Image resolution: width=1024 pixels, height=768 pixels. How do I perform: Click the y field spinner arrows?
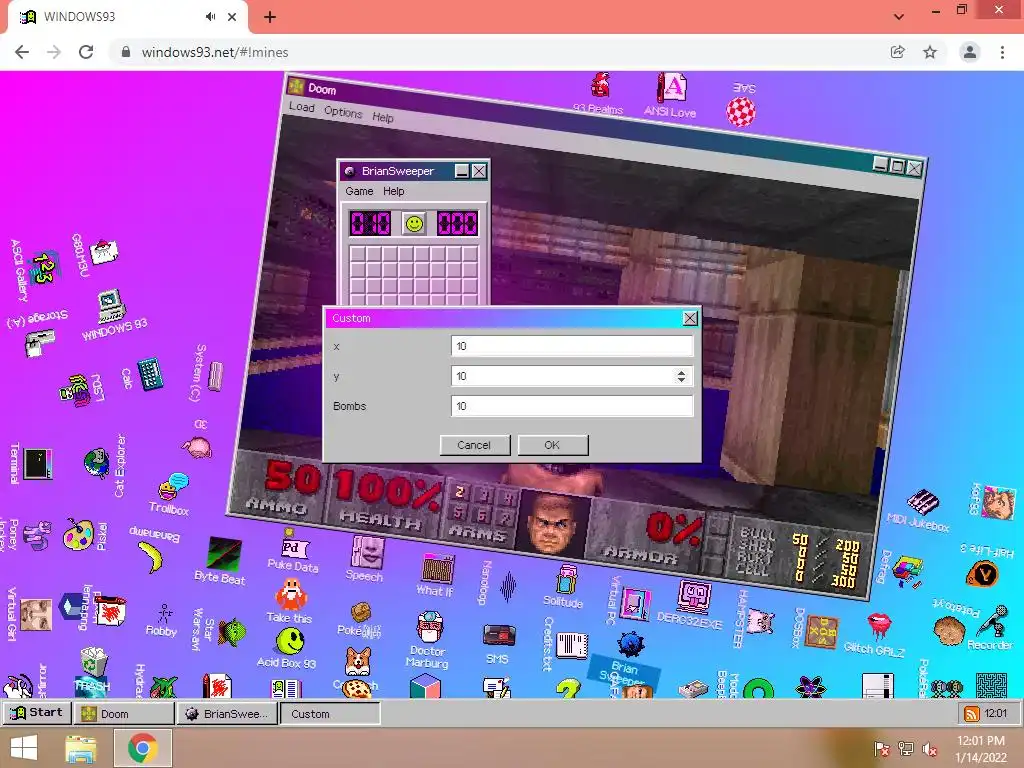tap(681, 376)
